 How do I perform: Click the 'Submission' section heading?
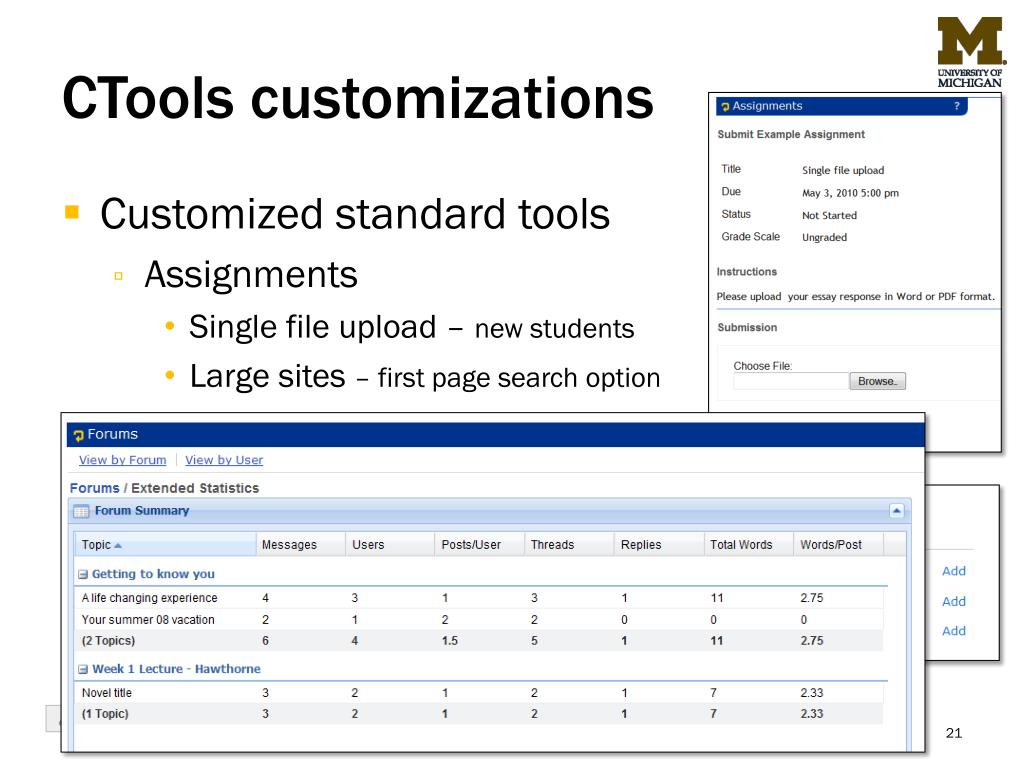coord(747,328)
